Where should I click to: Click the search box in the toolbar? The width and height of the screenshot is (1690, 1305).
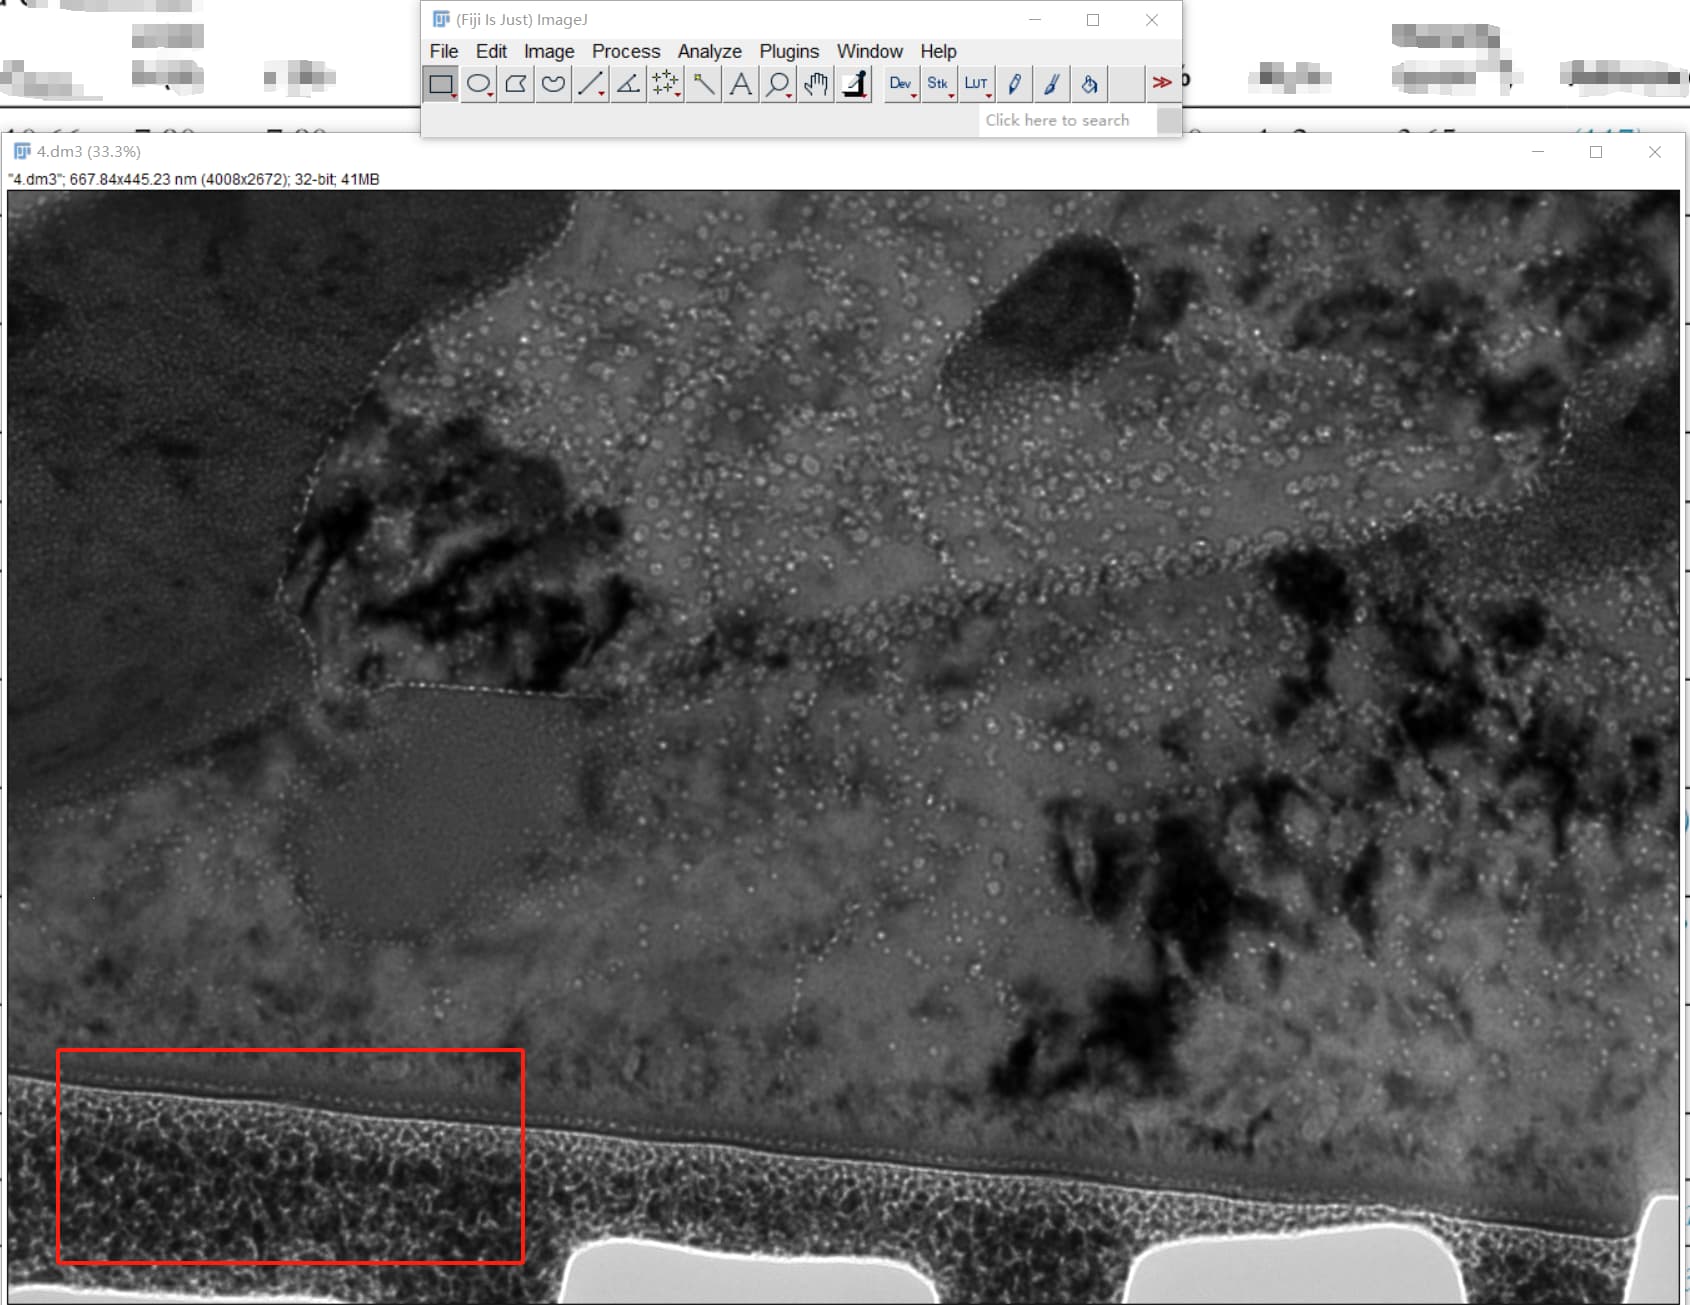(x=1060, y=120)
